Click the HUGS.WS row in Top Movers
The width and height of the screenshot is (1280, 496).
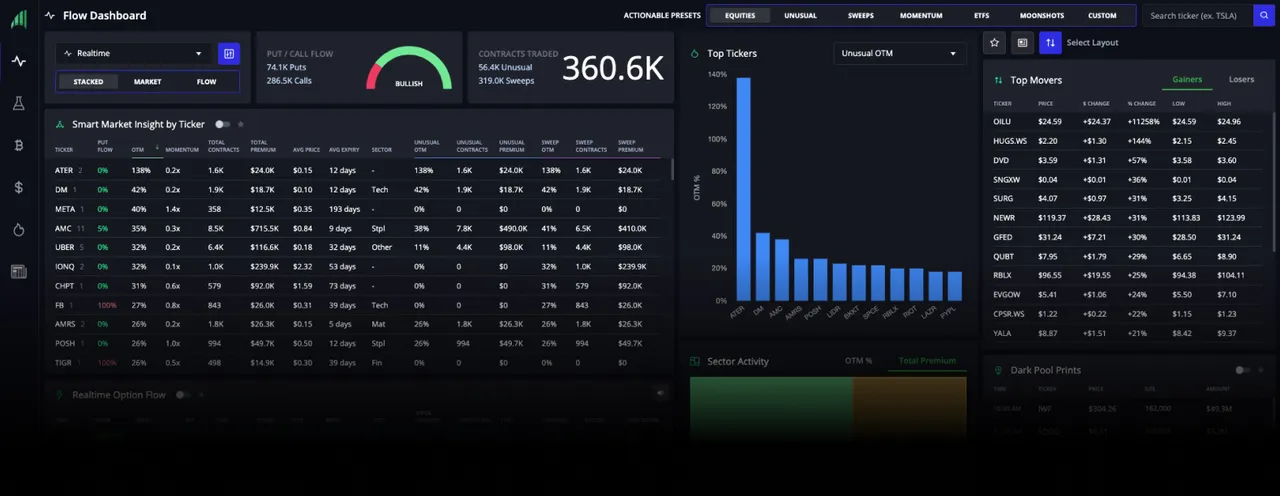[1129, 141]
